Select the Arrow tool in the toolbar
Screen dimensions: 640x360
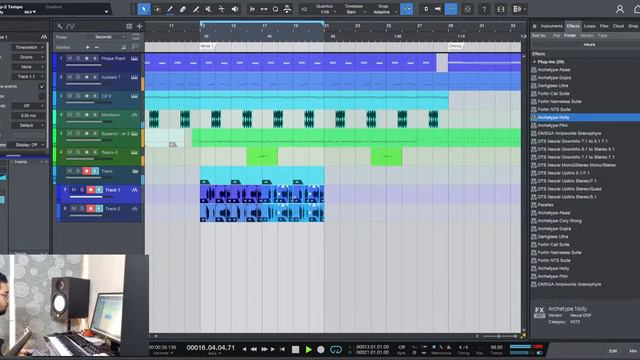pos(144,9)
